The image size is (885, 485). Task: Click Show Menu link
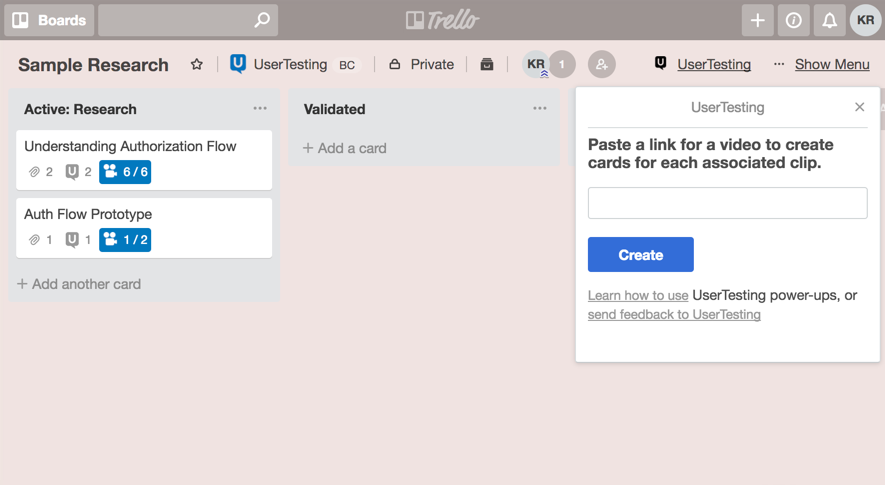click(x=832, y=64)
